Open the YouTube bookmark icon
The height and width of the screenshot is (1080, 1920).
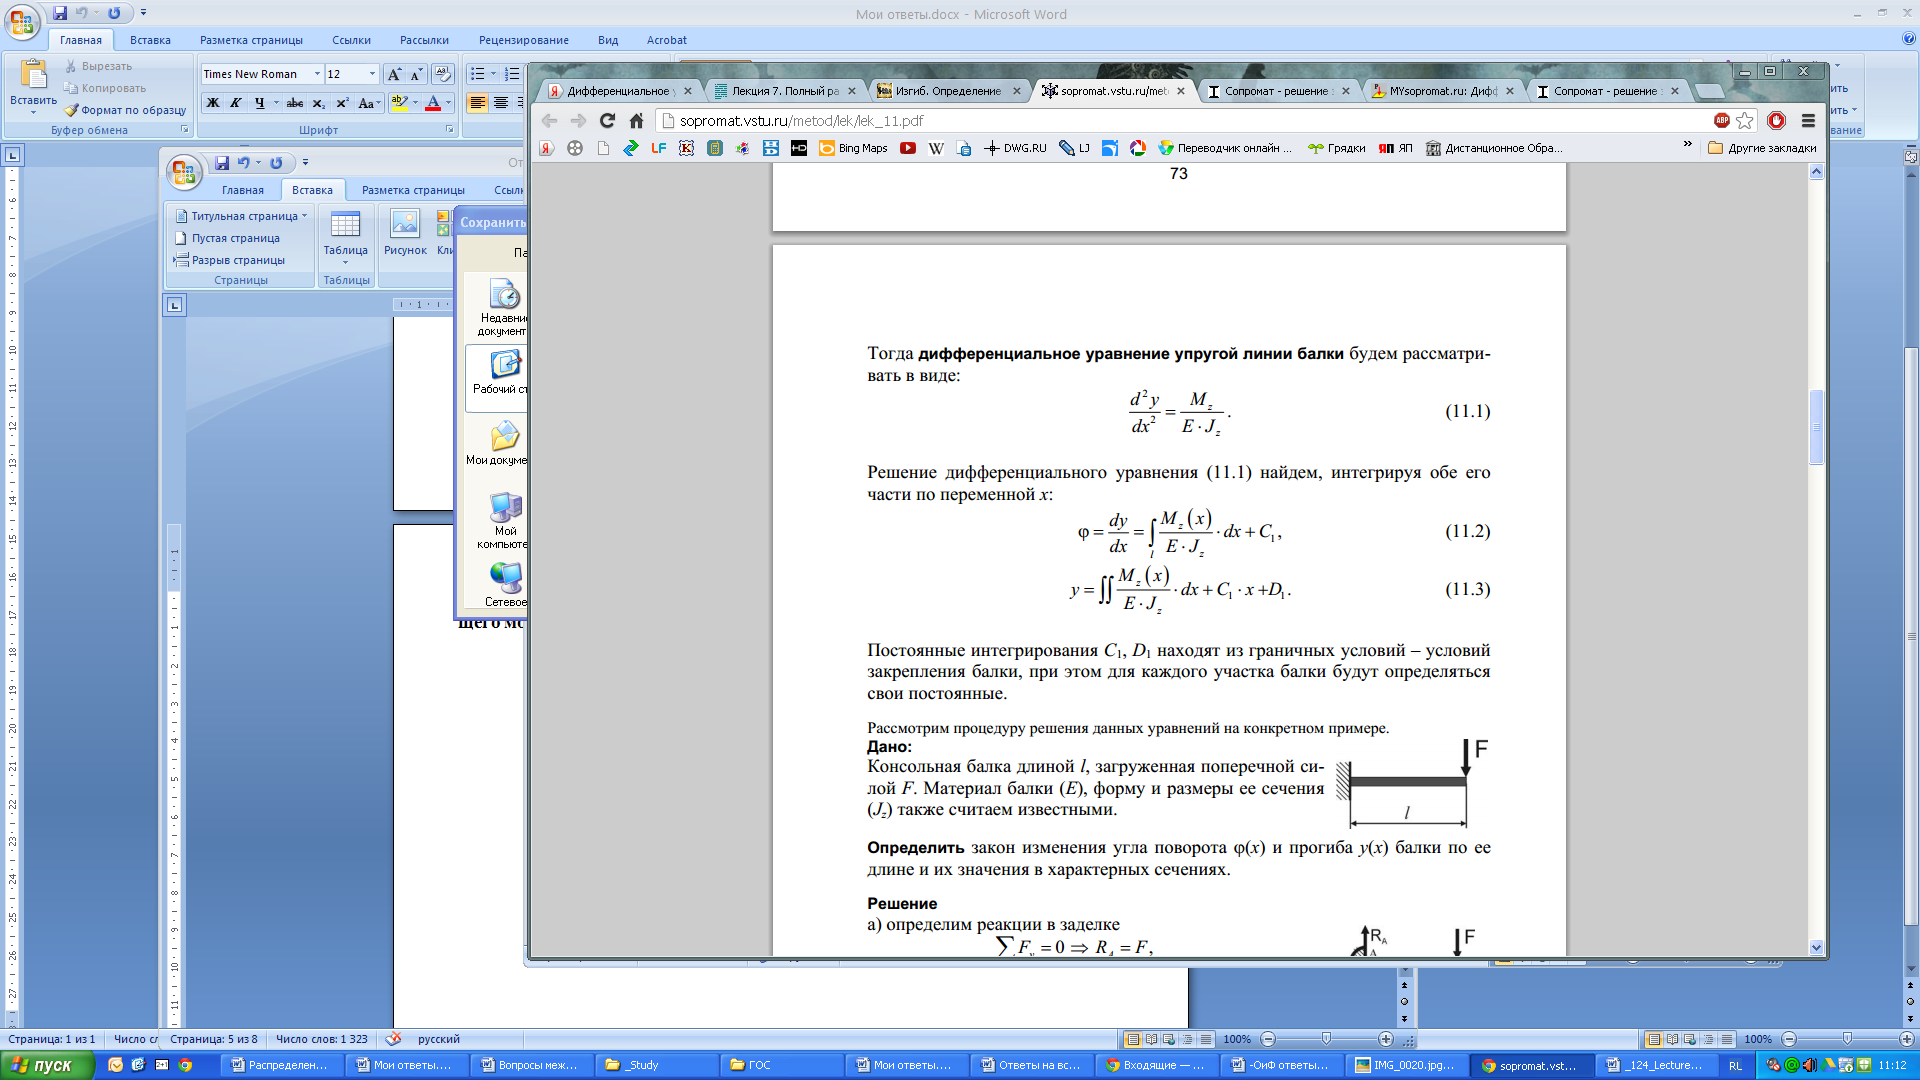pos(907,148)
